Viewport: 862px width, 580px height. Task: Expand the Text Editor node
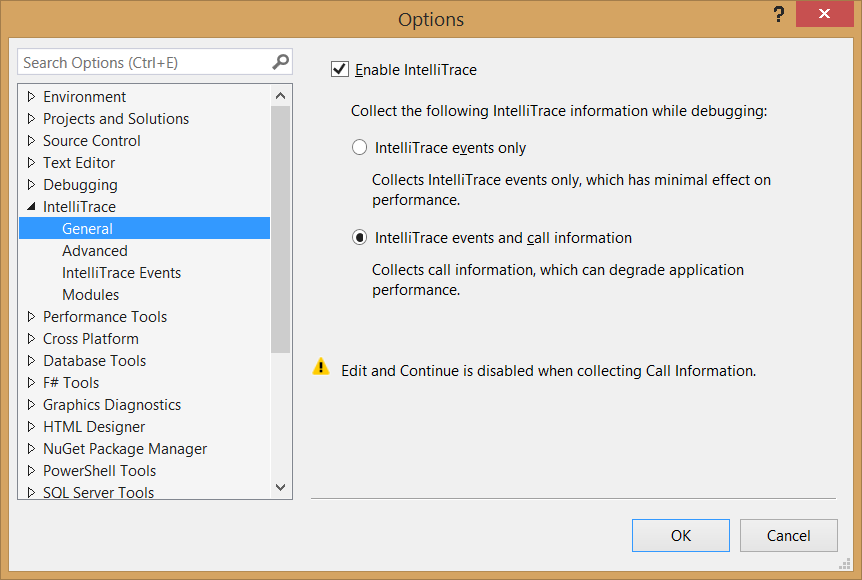click(31, 163)
